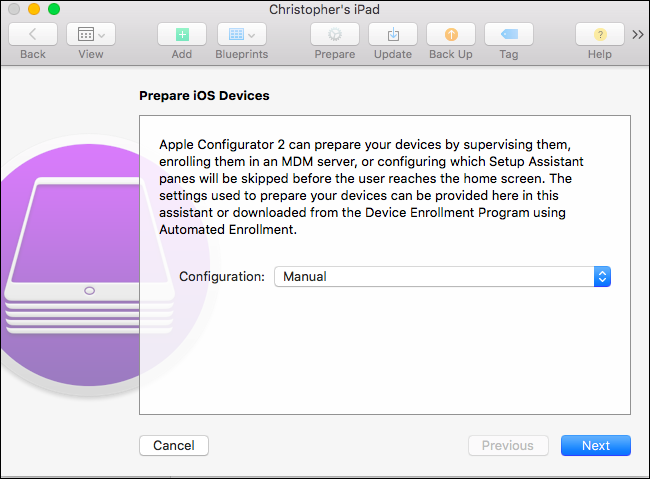
Task: Open the Configuration dropdown set to Manual
Action: coord(442,276)
